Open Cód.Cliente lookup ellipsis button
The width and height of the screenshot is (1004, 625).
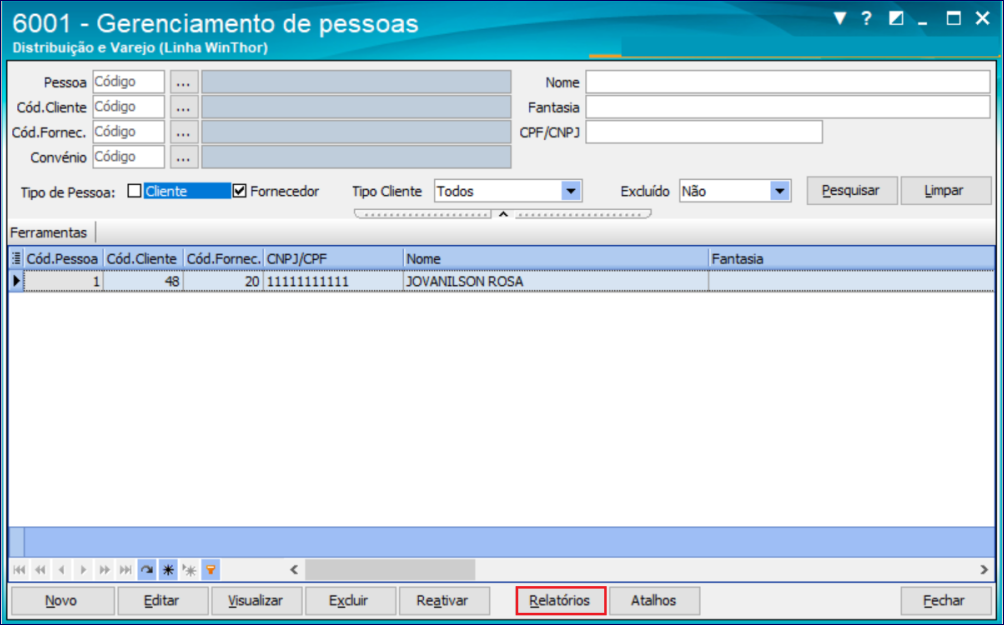click(x=184, y=107)
